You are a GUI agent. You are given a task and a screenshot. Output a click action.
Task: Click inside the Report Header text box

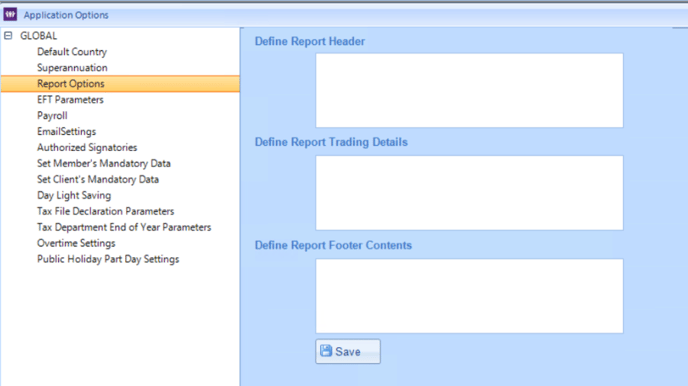469,90
